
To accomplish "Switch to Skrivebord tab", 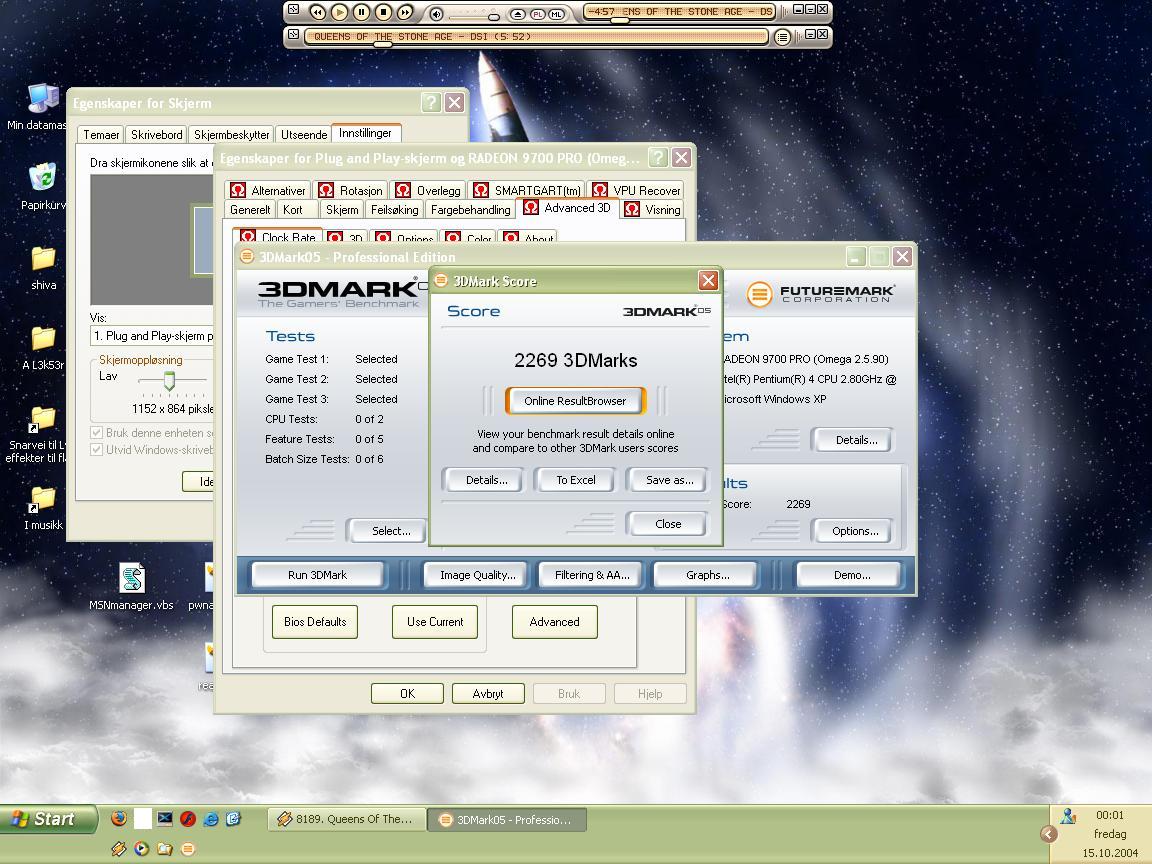I will pyautogui.click(x=156, y=134).
